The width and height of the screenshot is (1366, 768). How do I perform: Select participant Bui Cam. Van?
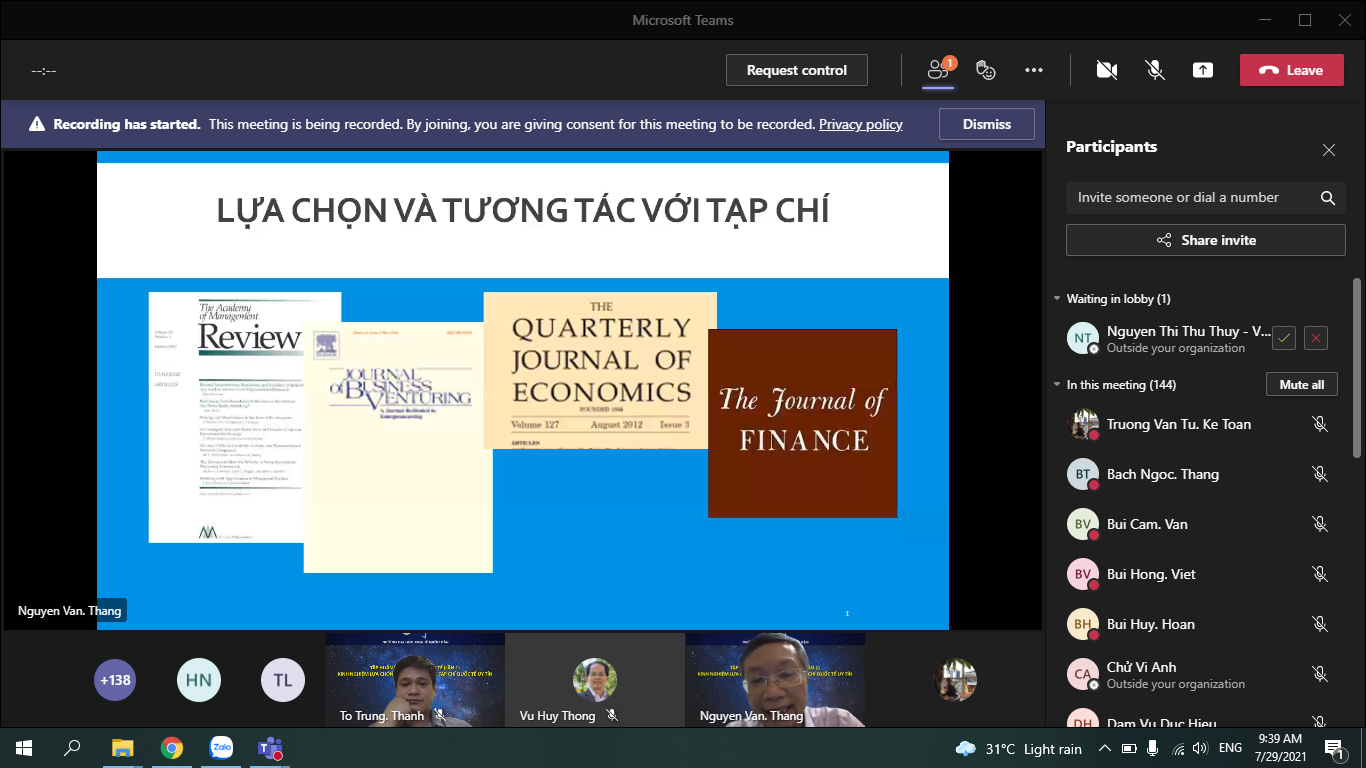pyautogui.click(x=1200, y=524)
